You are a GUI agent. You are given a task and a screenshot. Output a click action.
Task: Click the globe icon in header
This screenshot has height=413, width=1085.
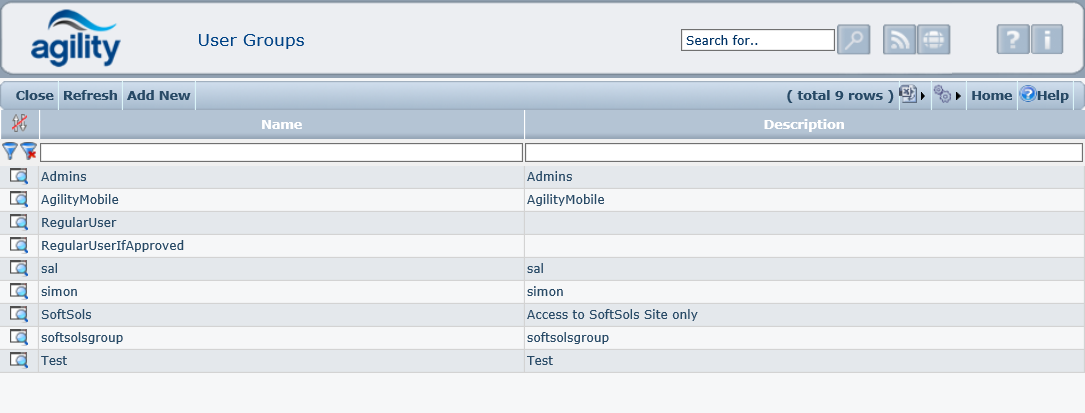tap(933, 40)
